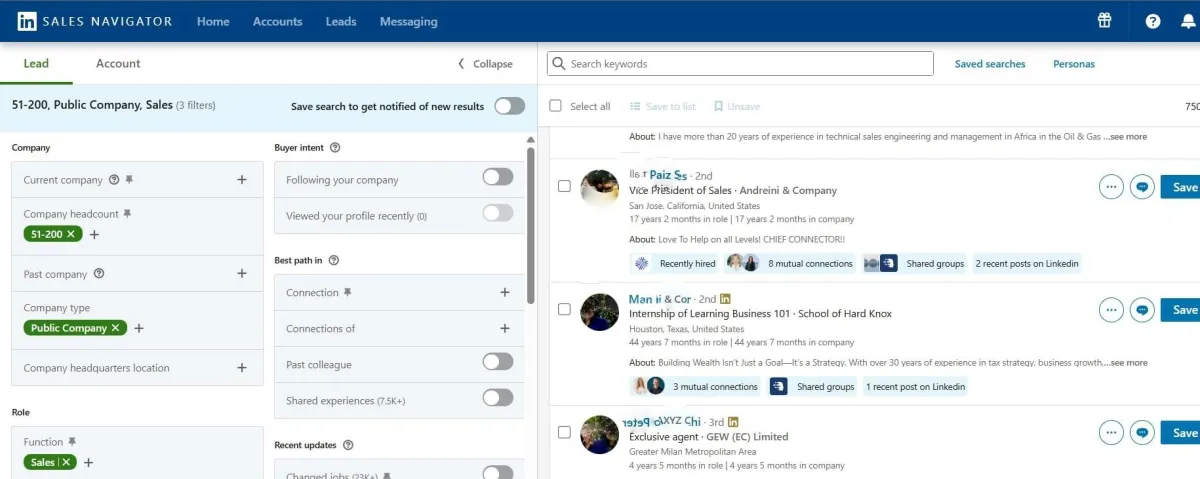
Task: Open 1 recent post on Linkedin chip
Action: click(915, 387)
